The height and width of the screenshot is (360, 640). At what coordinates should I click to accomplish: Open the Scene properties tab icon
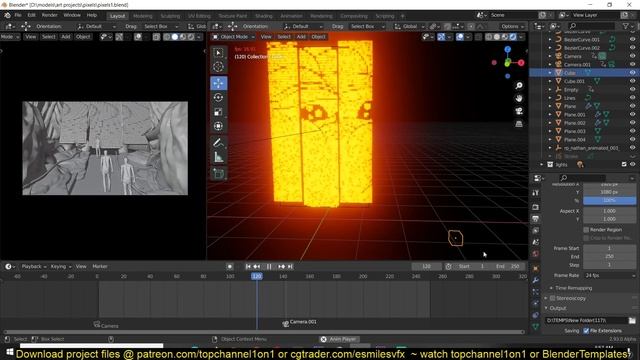point(536,242)
